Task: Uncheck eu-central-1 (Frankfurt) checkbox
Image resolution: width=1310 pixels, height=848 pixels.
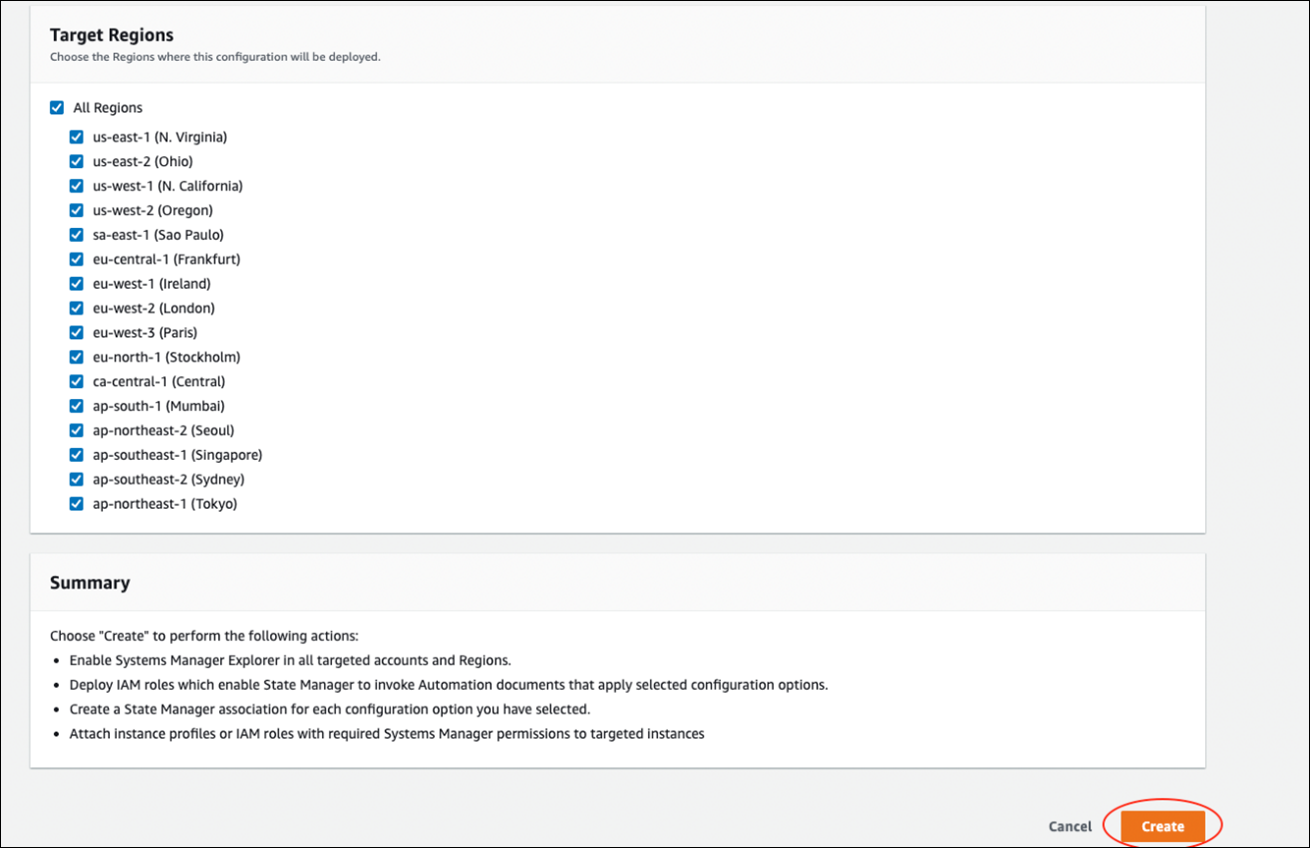Action: [76, 259]
